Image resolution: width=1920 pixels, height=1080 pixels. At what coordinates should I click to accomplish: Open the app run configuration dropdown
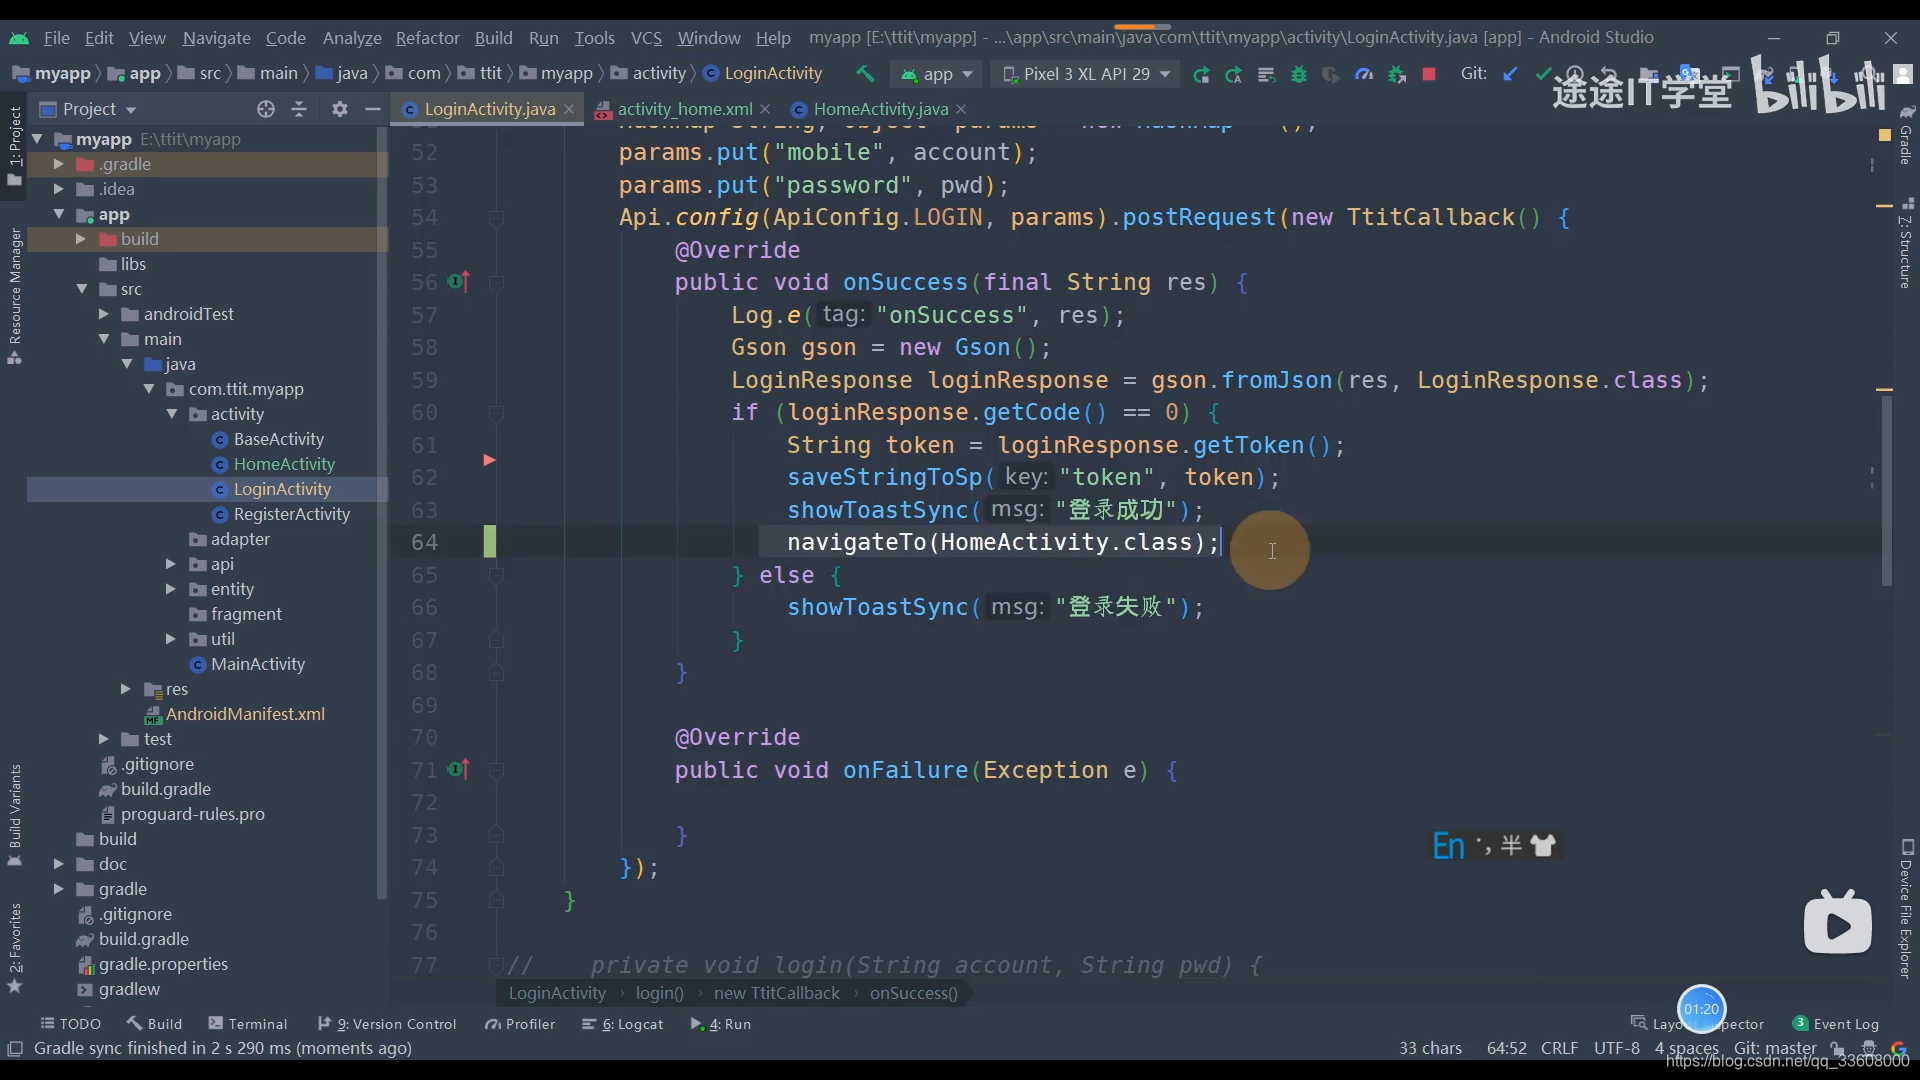click(x=937, y=74)
